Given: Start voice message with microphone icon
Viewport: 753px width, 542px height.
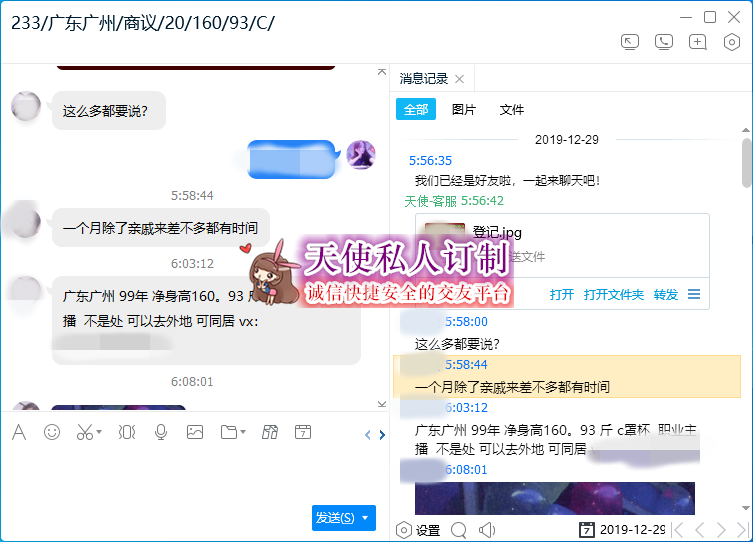Looking at the screenshot, I should [161, 432].
